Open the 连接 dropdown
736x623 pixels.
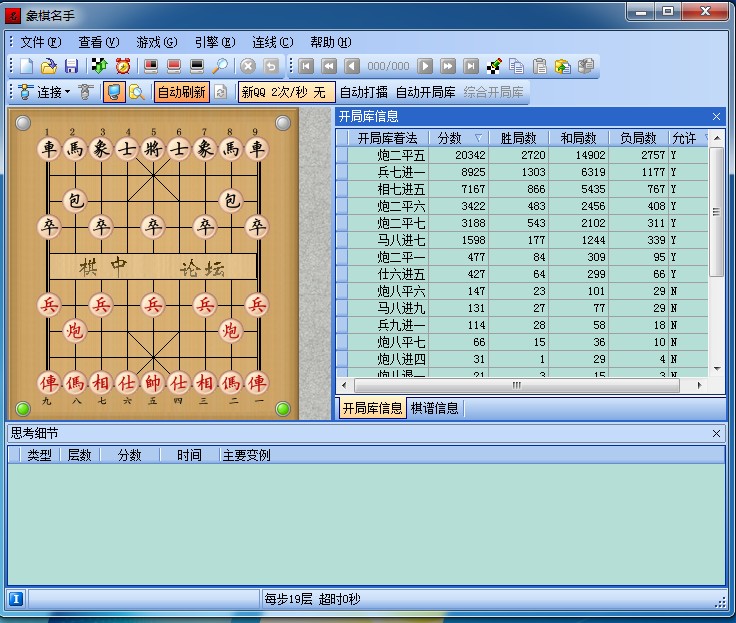pyautogui.click(x=45, y=92)
